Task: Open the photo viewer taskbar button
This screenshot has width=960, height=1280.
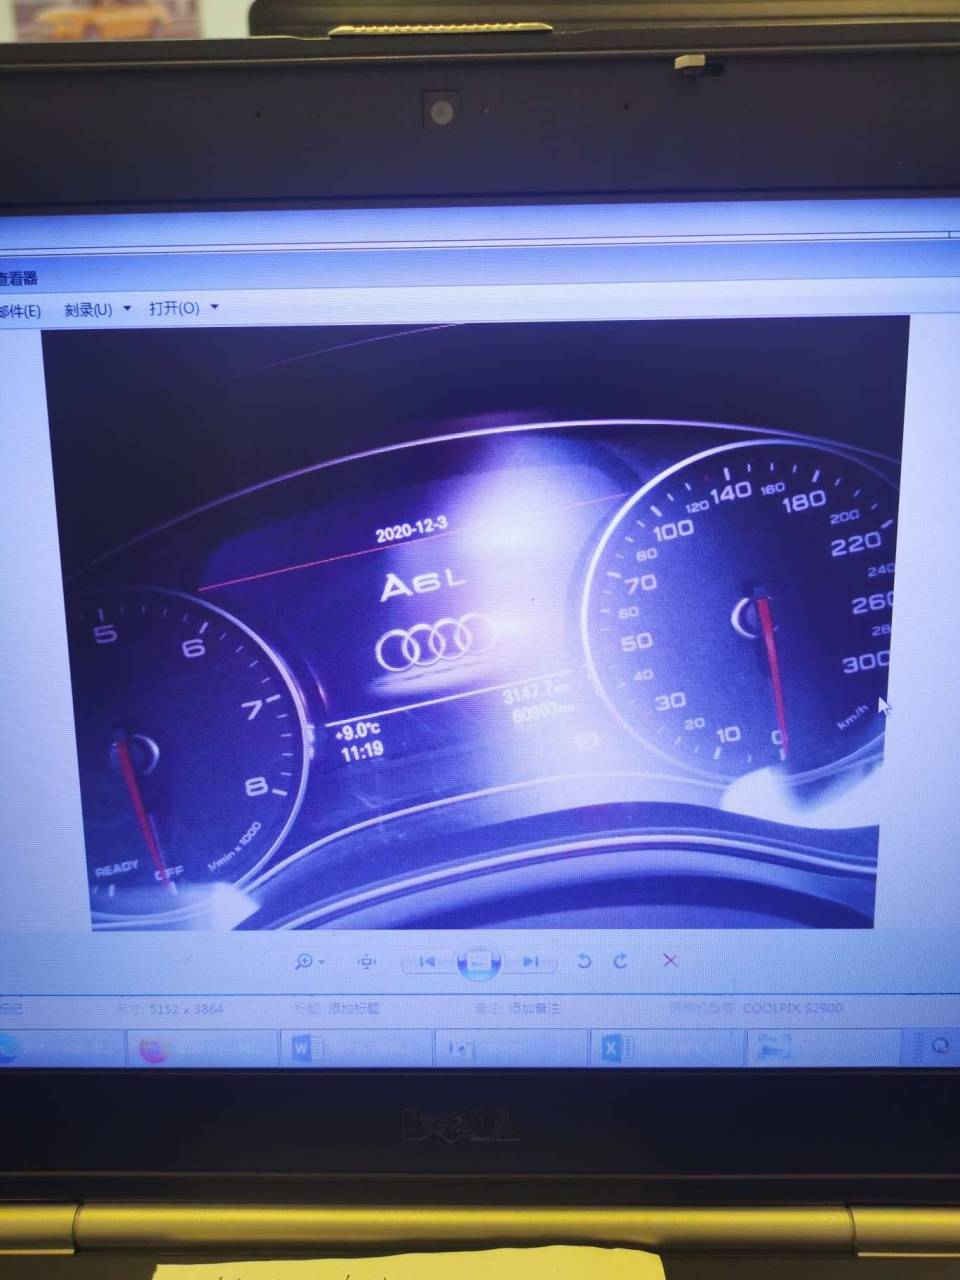Action: (x=512, y=1048)
